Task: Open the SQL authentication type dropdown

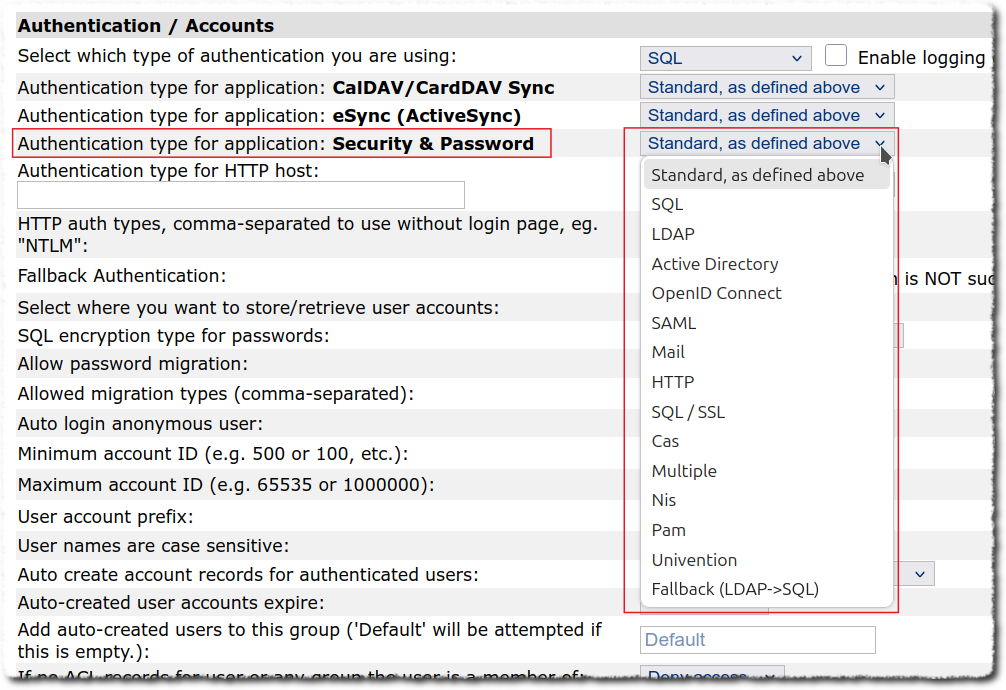Action: (x=725, y=59)
